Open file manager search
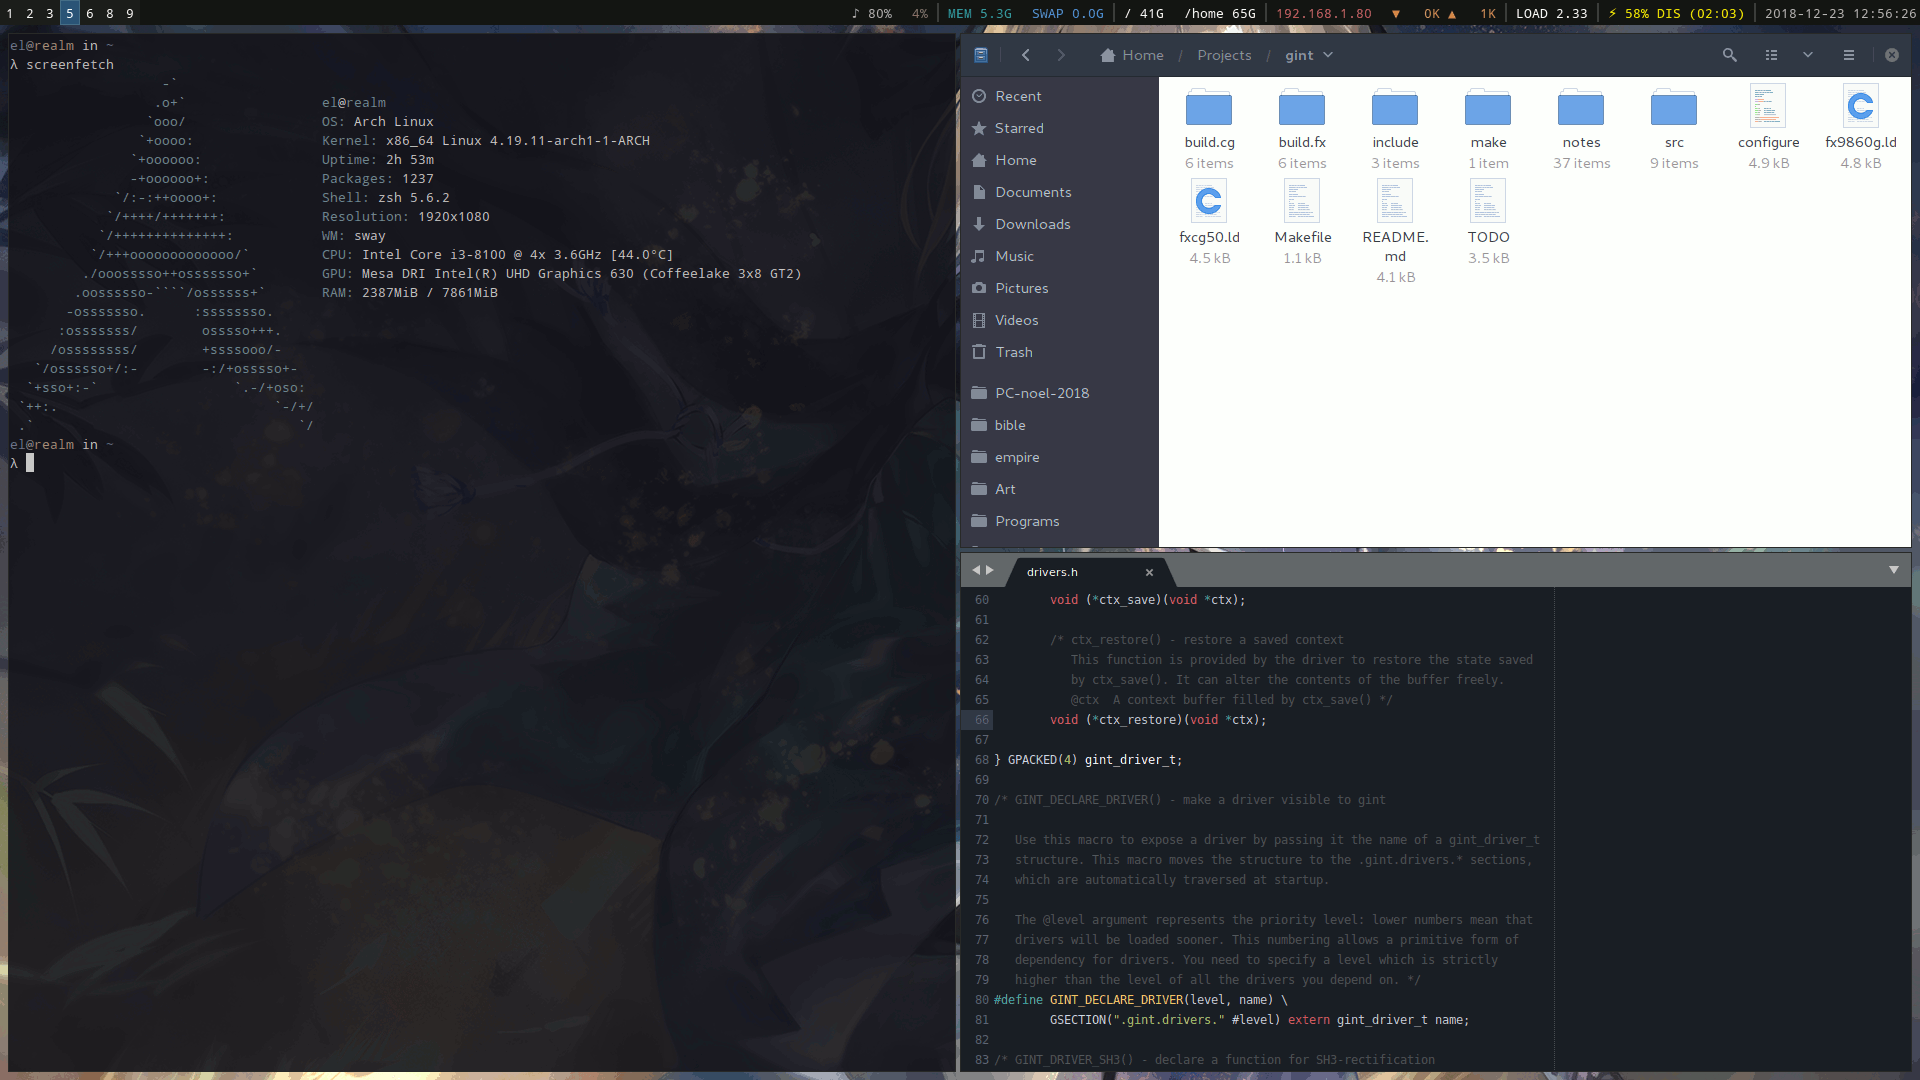The image size is (1920, 1080). (x=1729, y=55)
